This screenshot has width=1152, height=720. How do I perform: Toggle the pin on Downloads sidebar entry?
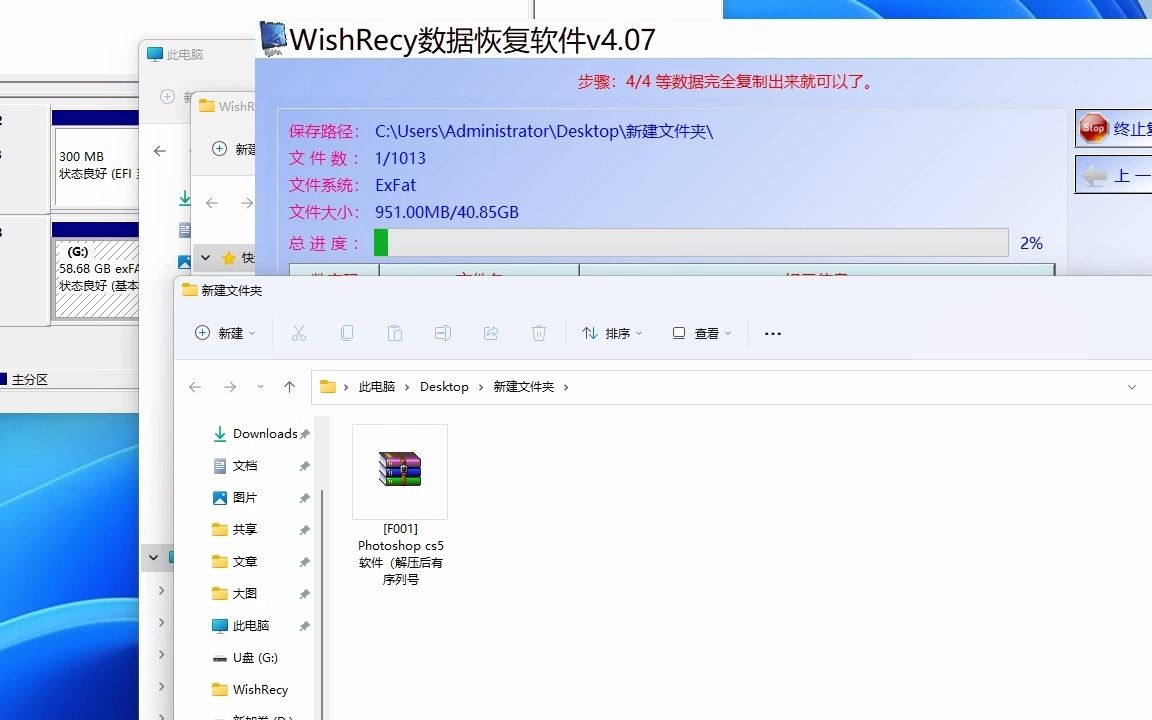pyautogui.click(x=303, y=433)
